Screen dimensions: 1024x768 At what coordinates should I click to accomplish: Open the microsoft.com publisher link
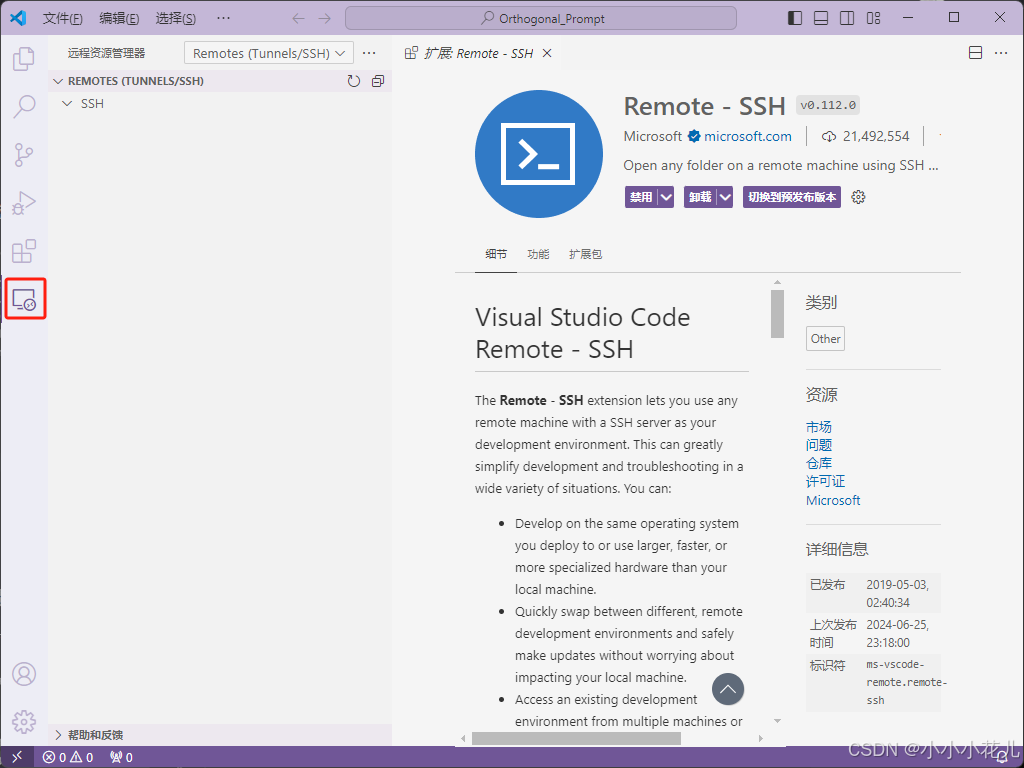pyautogui.click(x=748, y=136)
